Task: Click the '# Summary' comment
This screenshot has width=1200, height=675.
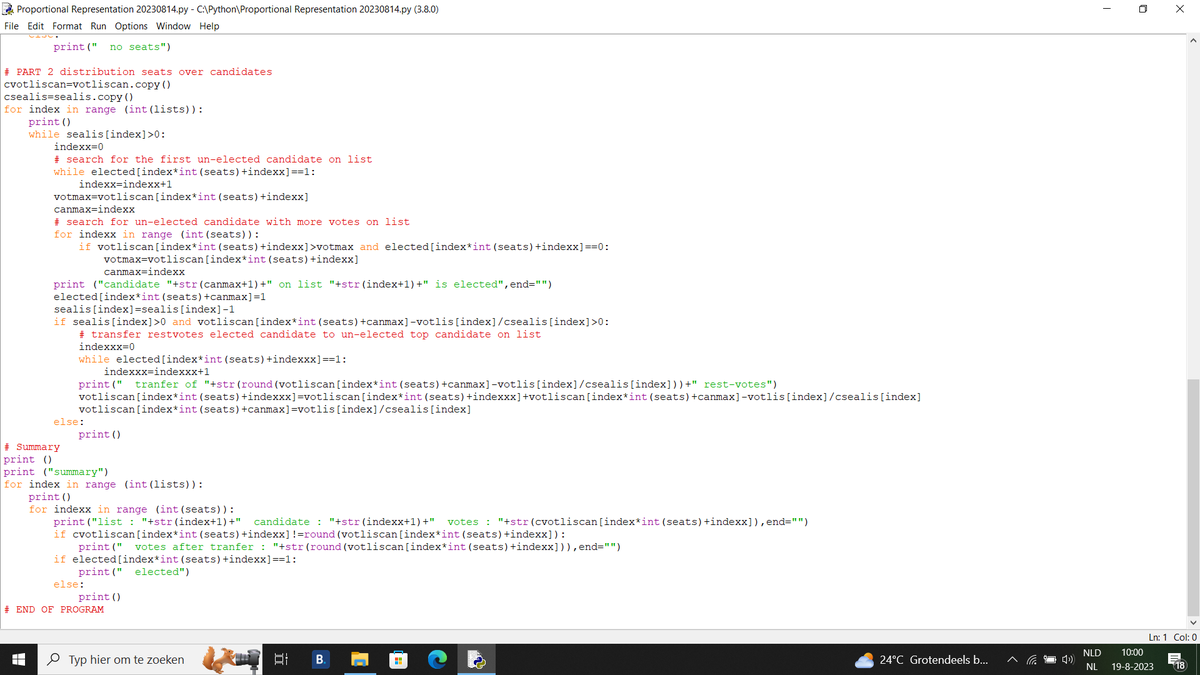Action: coord(32,447)
